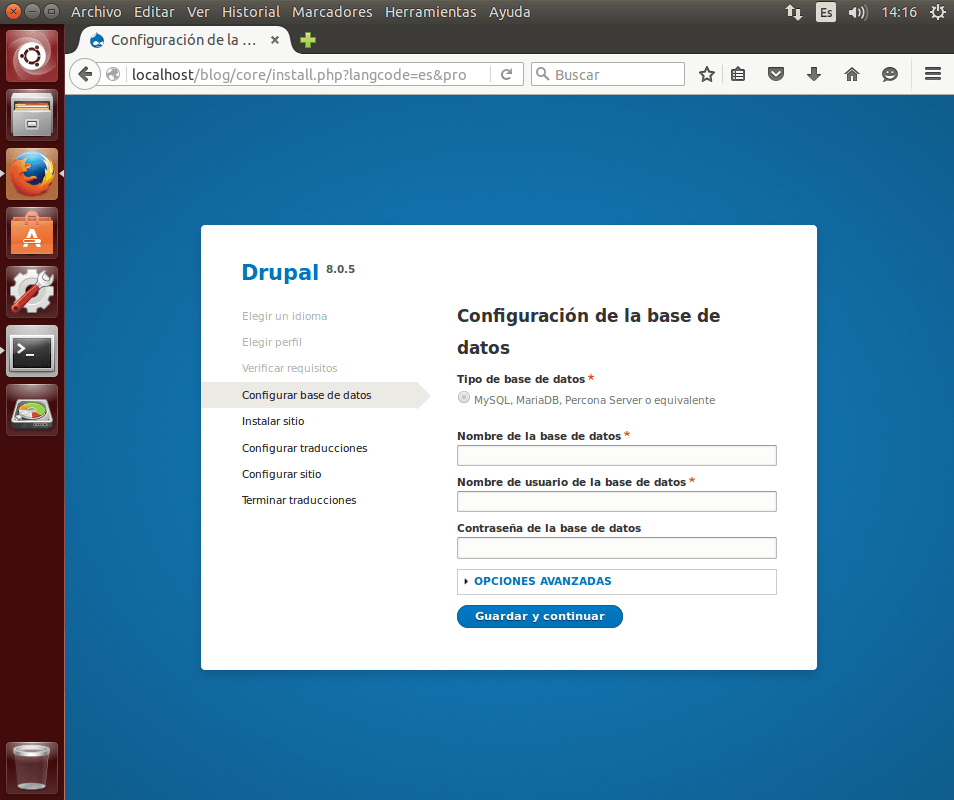Click the Configurar base de datos step
The image size is (954, 800).
click(x=307, y=395)
